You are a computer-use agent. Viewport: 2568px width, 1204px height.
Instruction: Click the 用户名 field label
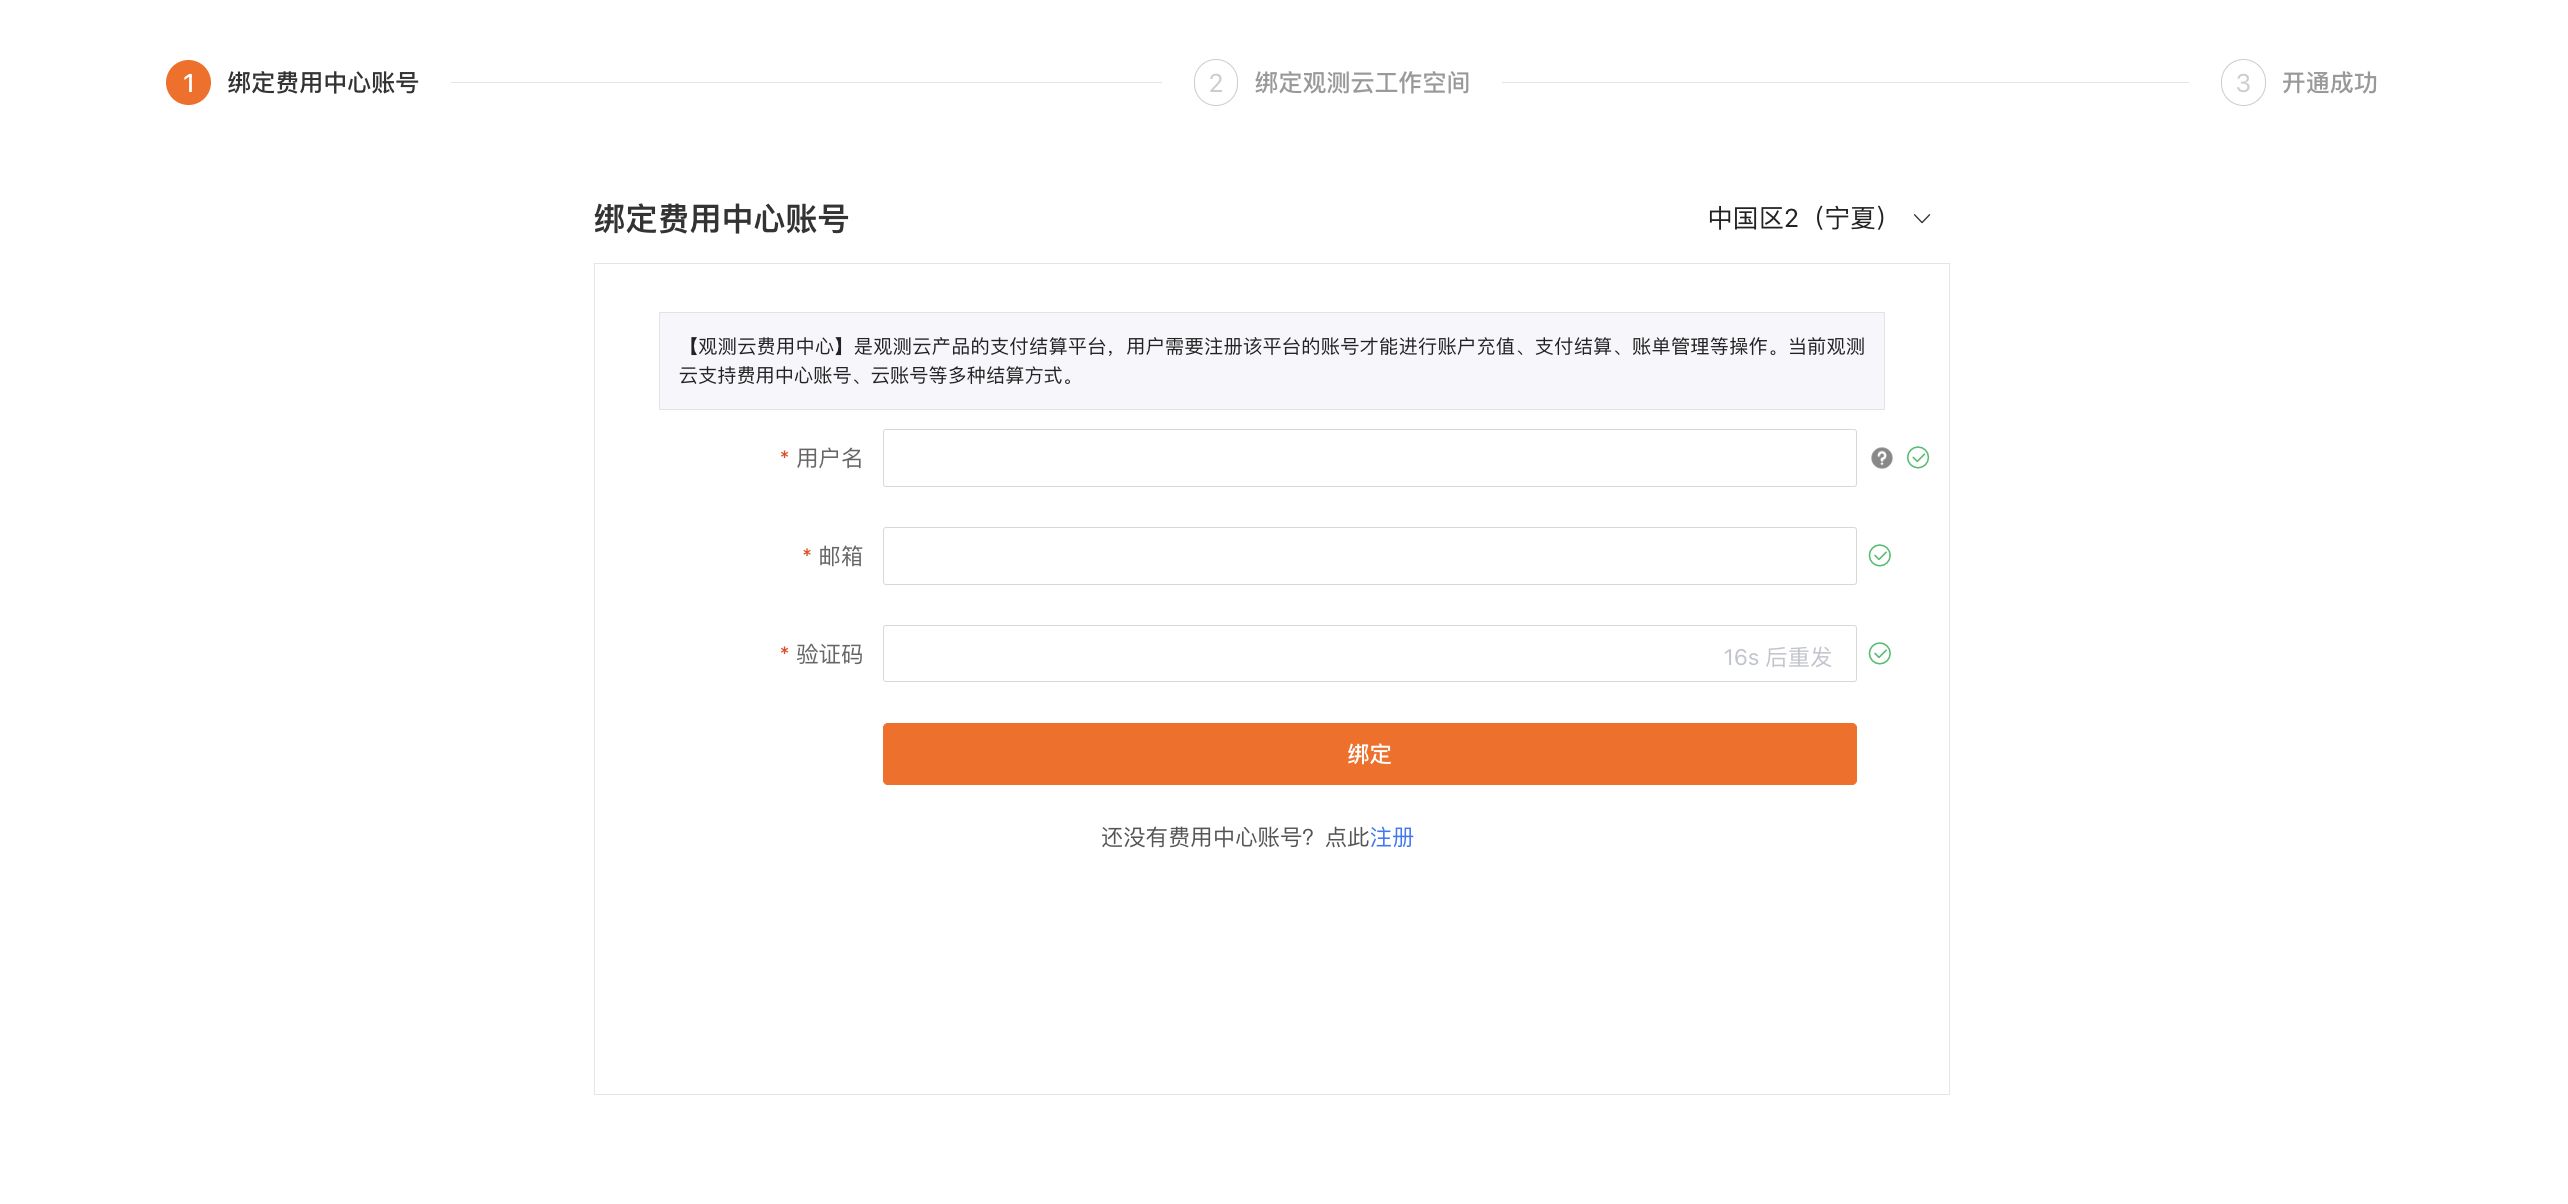point(829,458)
